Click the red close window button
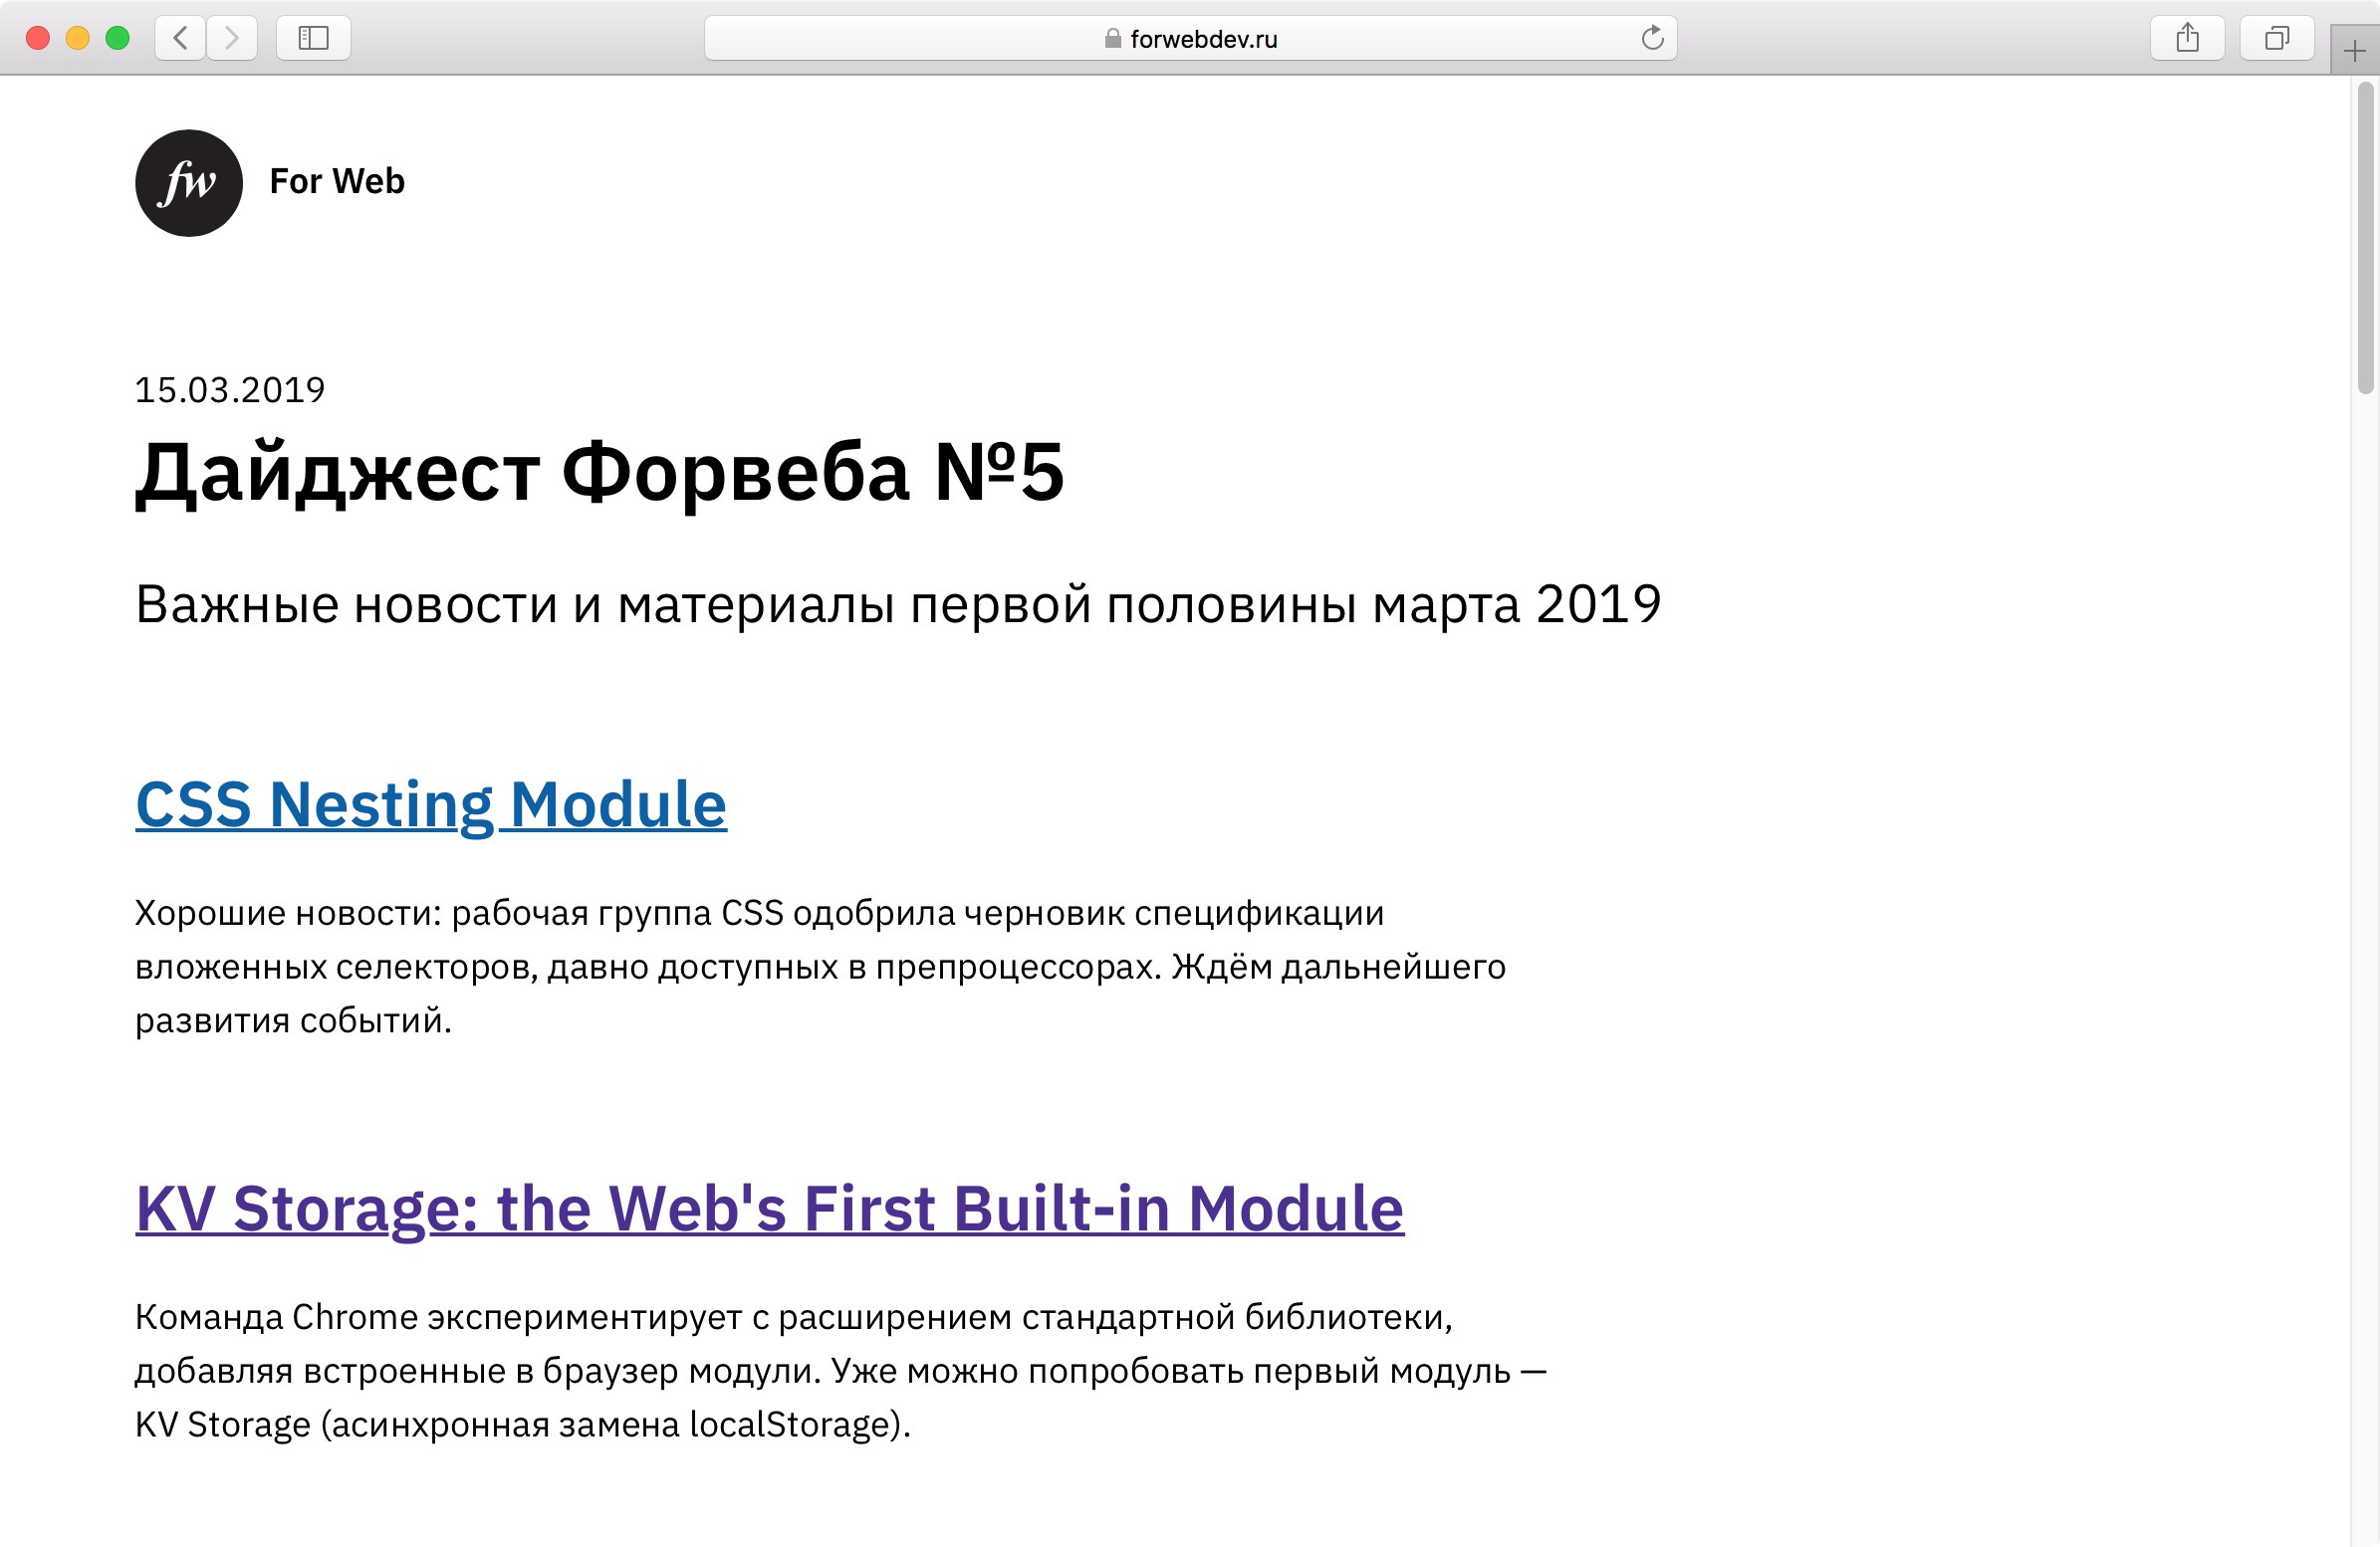Image resolution: width=2380 pixels, height=1547 pixels. click(x=38, y=38)
